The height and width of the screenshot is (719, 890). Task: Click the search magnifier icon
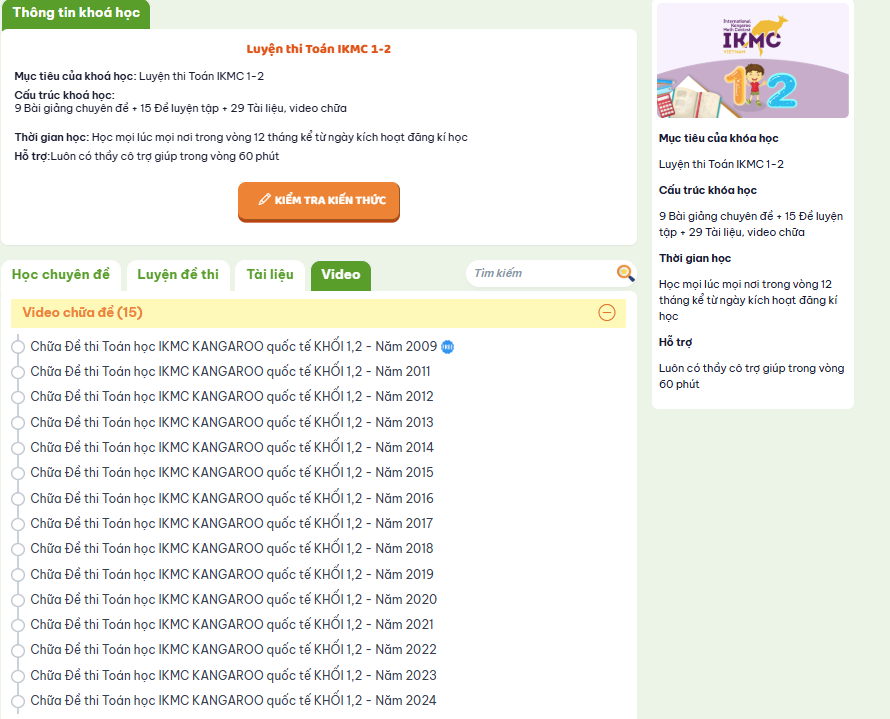pos(625,273)
